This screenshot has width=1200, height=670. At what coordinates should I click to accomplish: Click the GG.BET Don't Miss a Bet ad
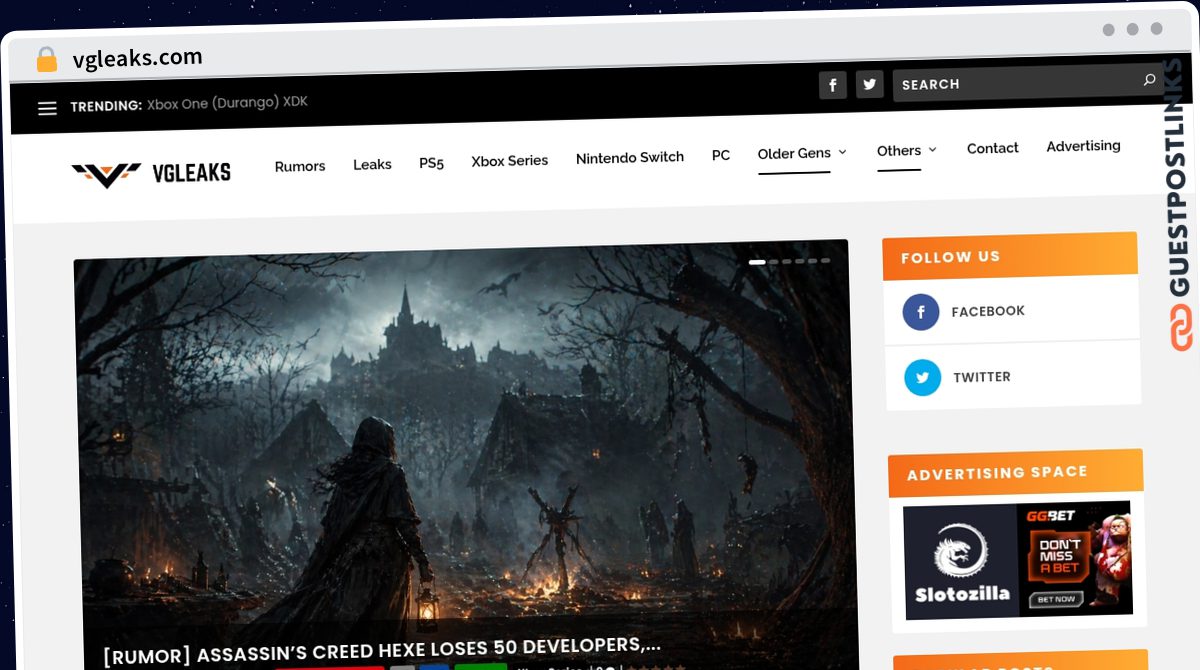[1076, 558]
